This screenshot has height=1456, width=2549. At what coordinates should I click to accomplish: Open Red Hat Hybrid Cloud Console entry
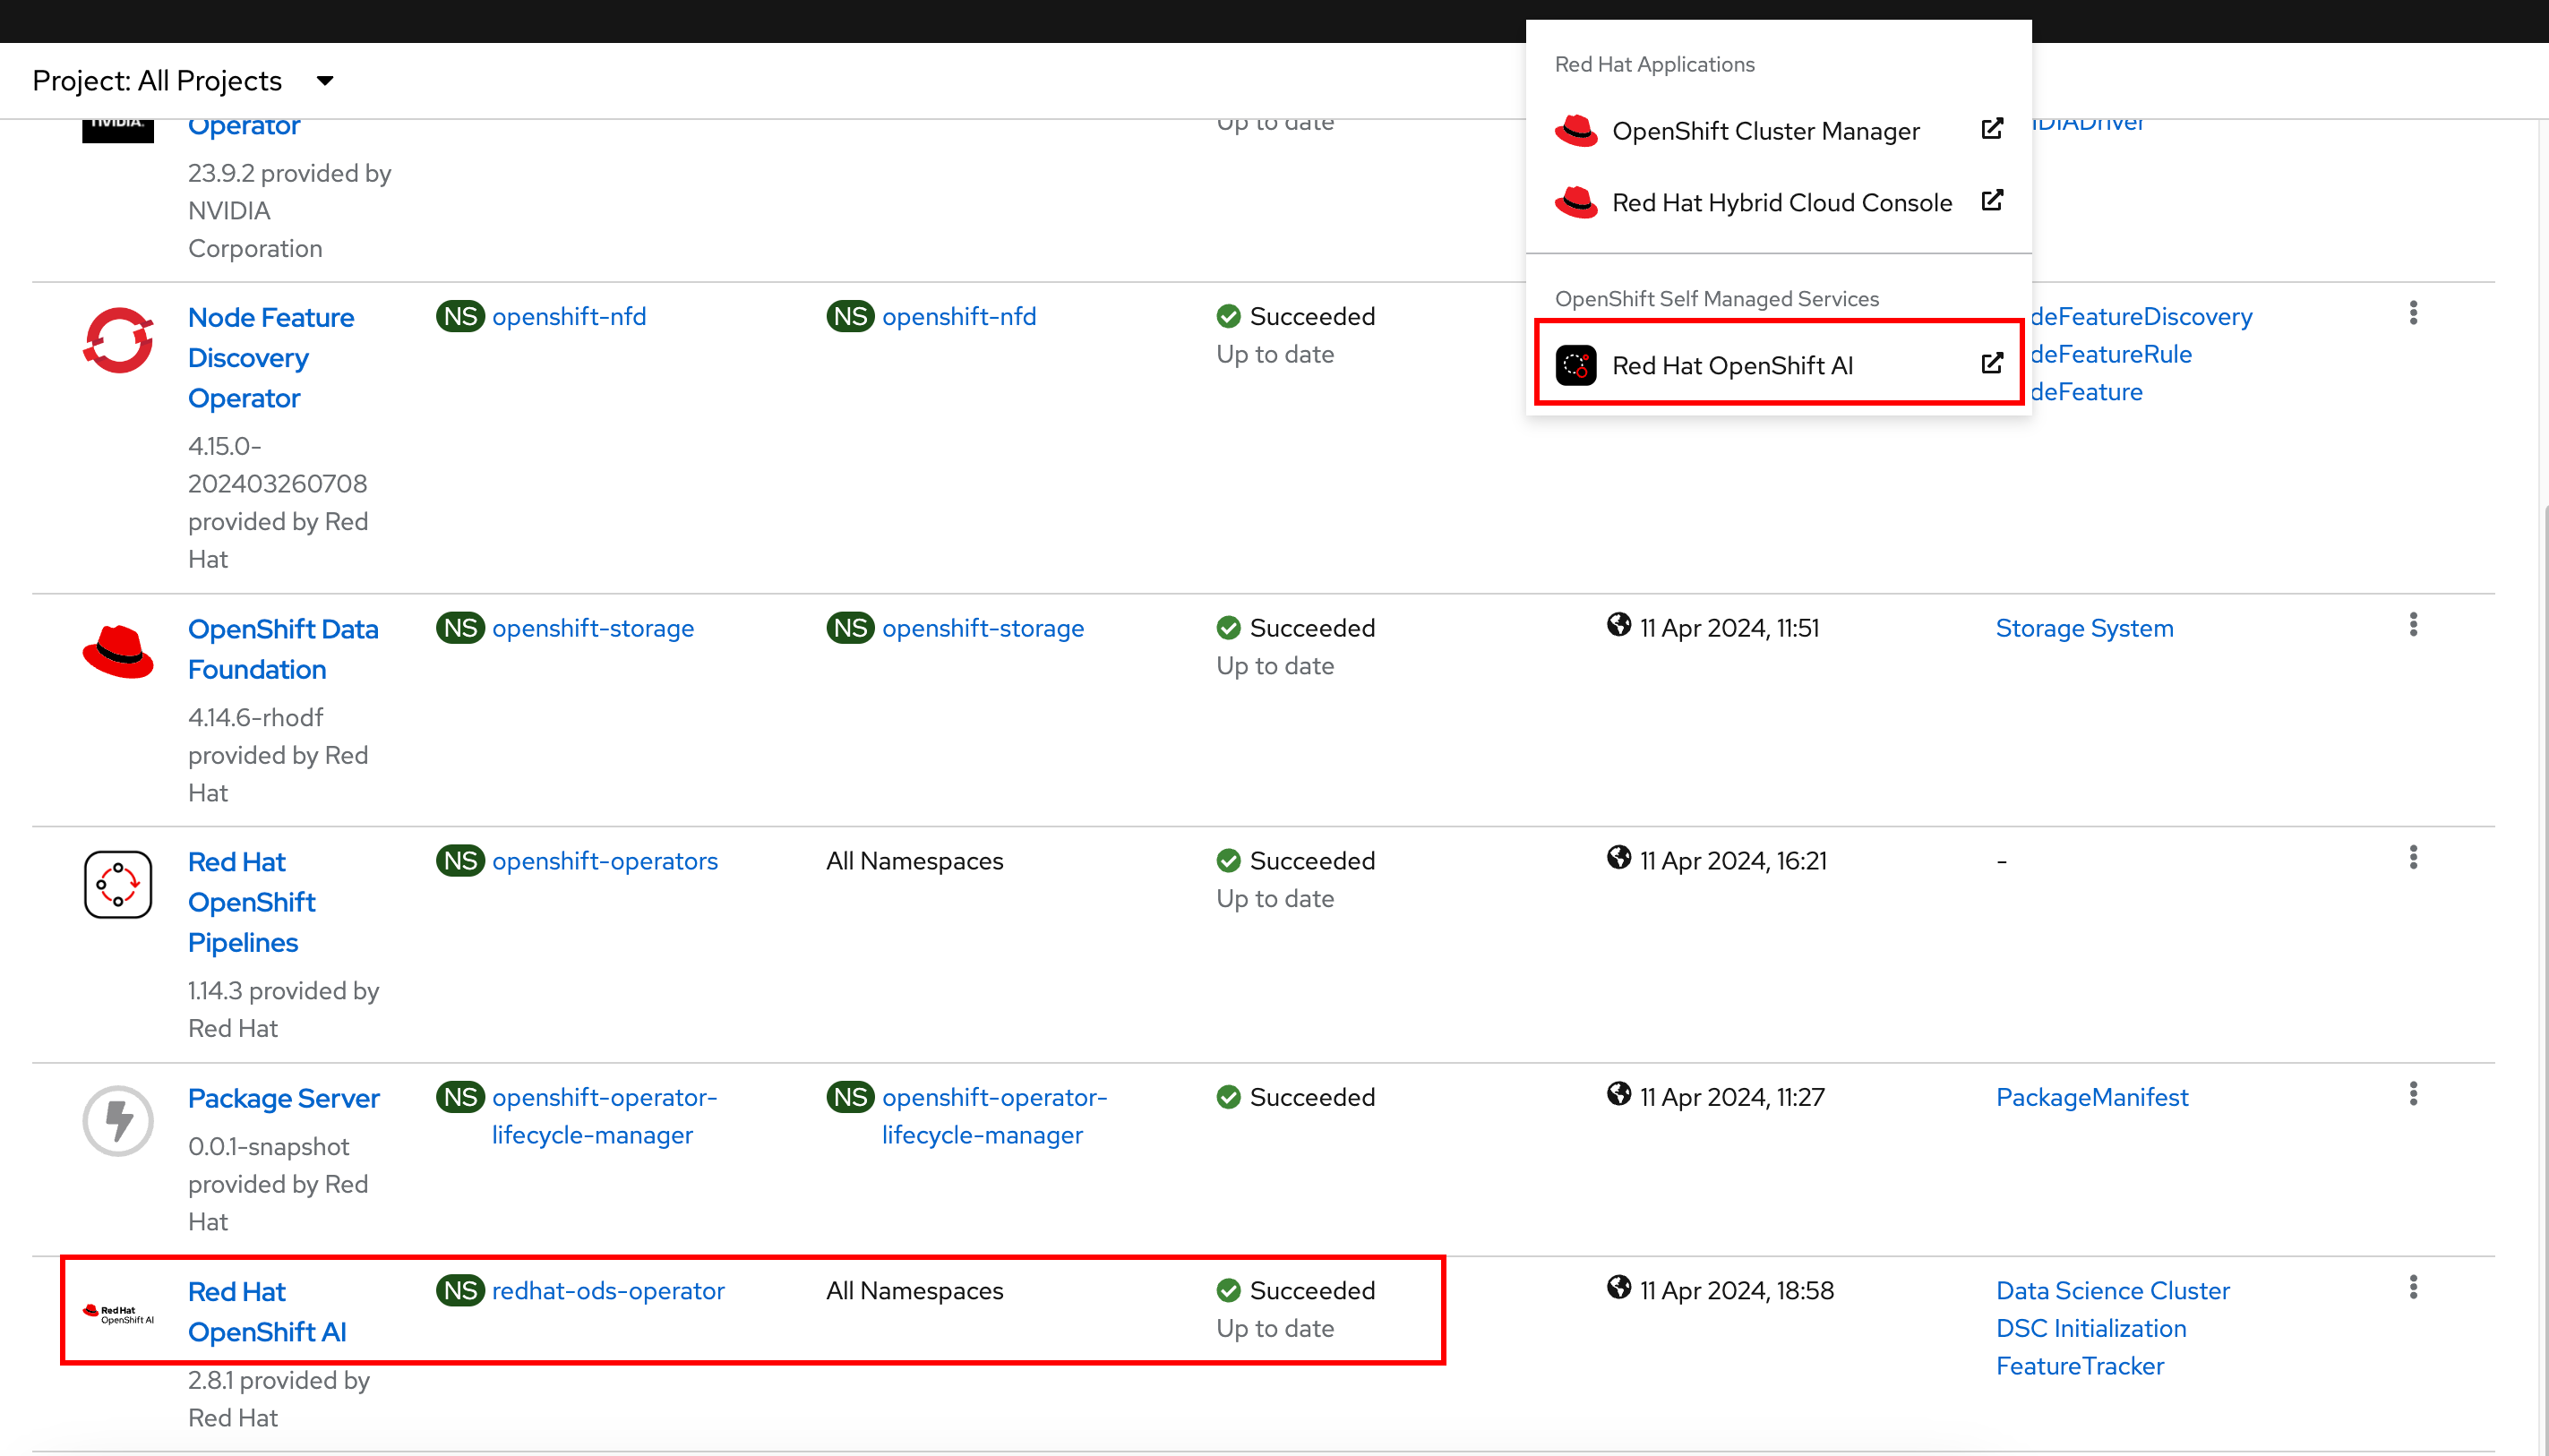(1778, 203)
